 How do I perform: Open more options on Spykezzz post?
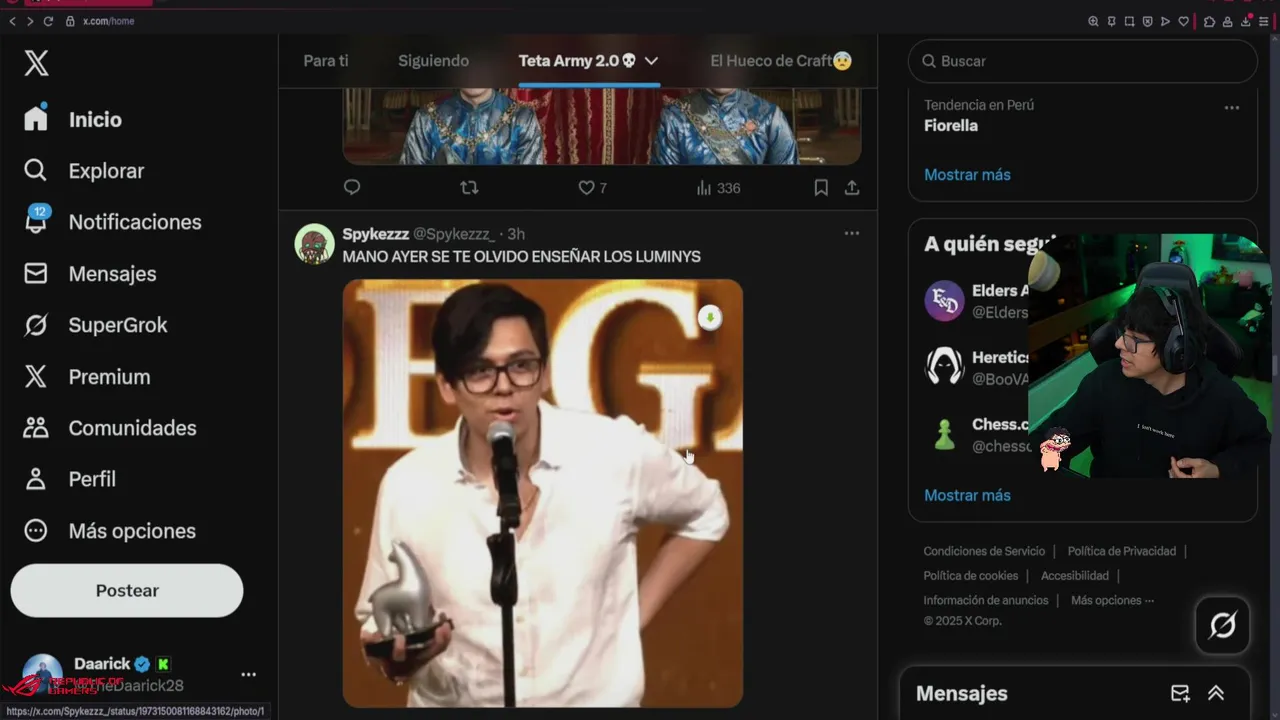coord(852,233)
